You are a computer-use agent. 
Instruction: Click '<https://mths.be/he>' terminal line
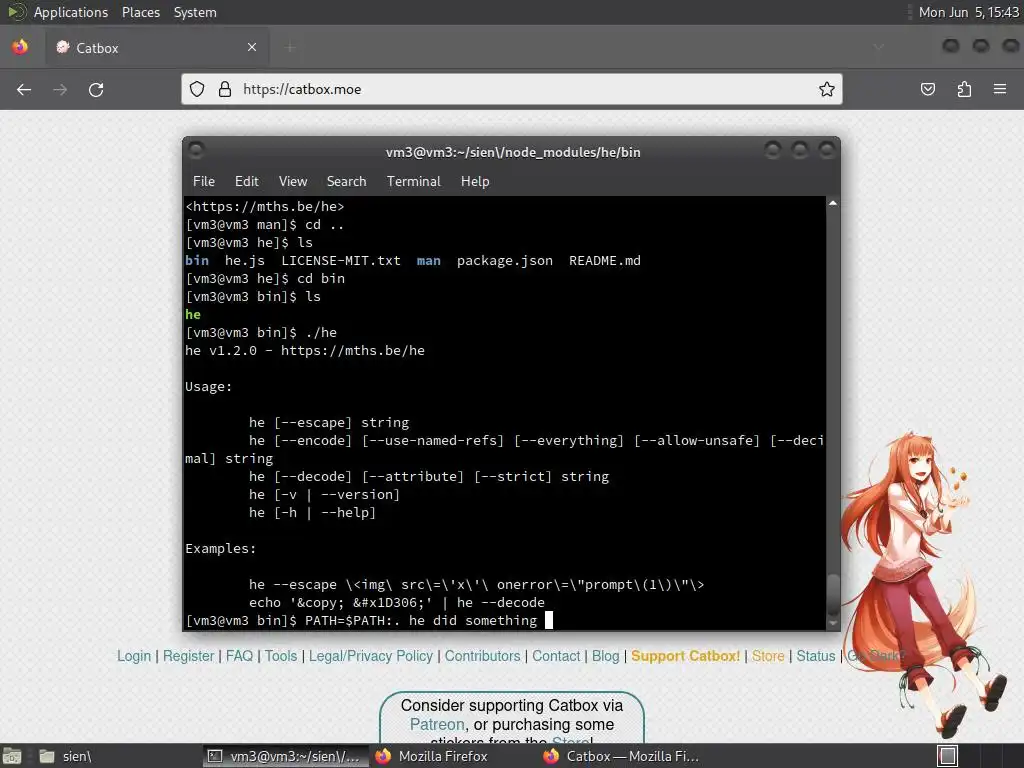tap(264, 206)
